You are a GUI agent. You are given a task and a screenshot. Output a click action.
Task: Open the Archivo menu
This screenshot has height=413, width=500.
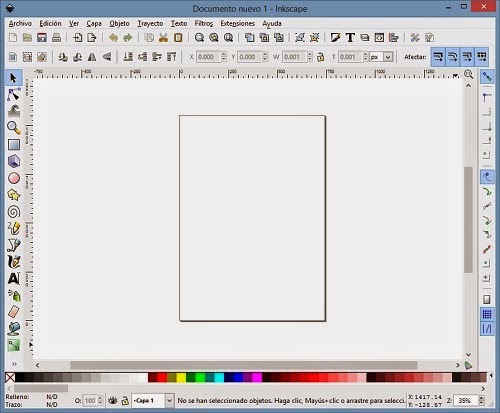[x=20, y=24]
